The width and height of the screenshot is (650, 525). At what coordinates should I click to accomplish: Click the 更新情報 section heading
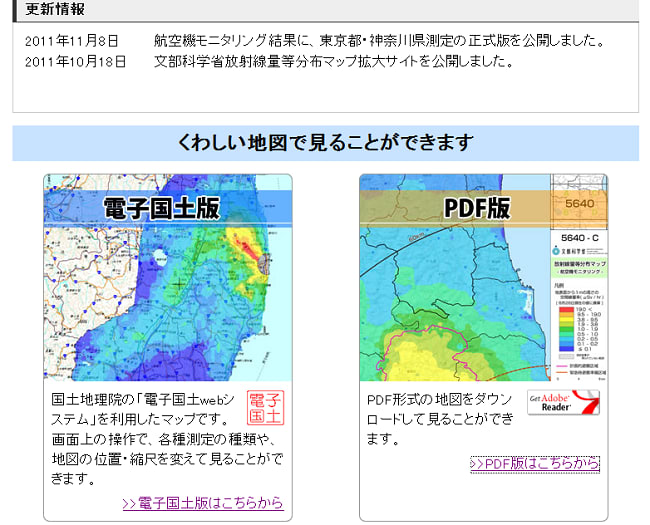pyautogui.click(x=55, y=9)
